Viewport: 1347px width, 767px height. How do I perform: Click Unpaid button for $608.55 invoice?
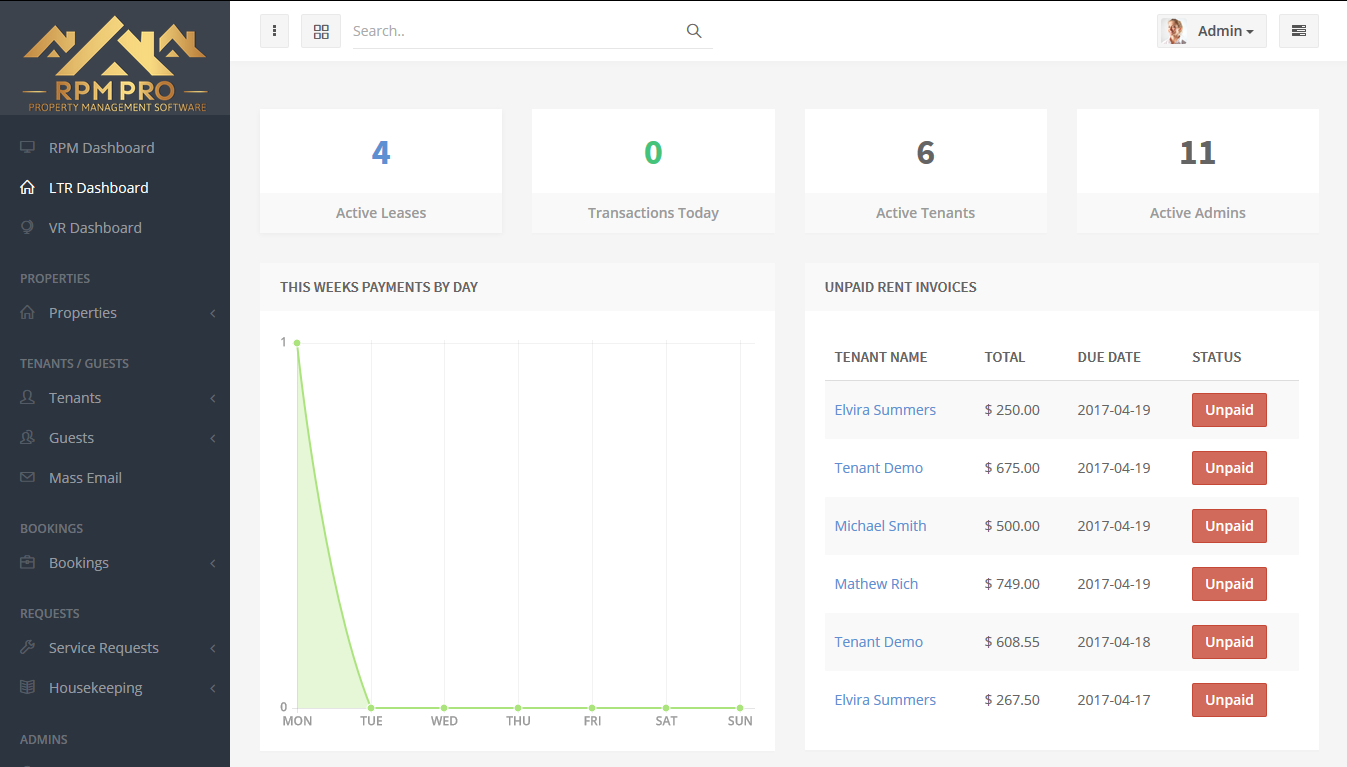(x=1229, y=642)
